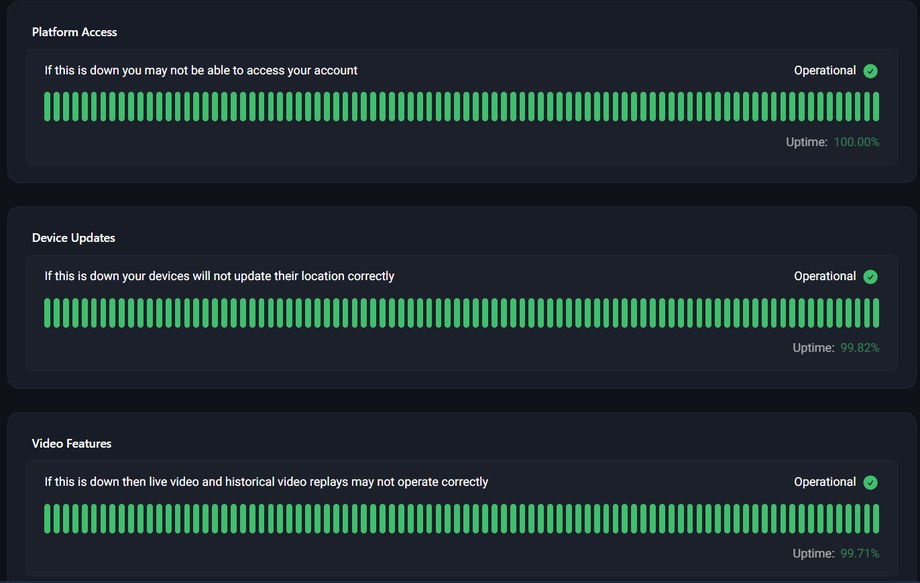Click the Platform Access section title
920x583 pixels.
74,32
